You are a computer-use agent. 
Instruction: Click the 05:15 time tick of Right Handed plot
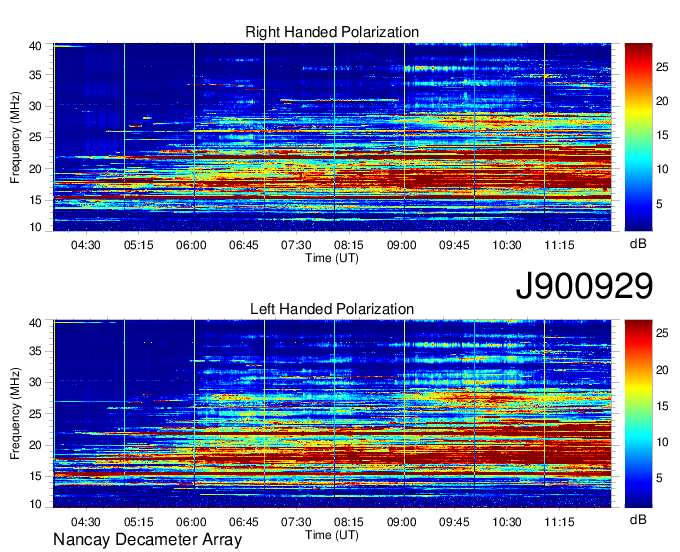coord(138,245)
